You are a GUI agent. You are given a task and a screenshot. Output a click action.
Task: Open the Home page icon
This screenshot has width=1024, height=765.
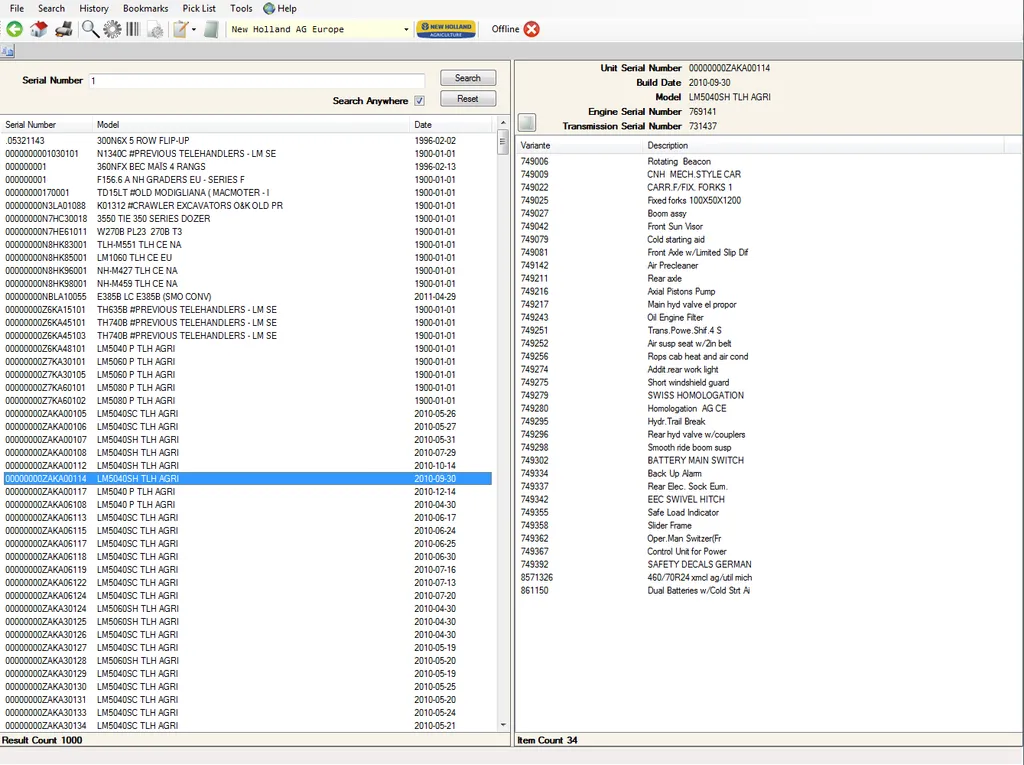click(x=39, y=29)
